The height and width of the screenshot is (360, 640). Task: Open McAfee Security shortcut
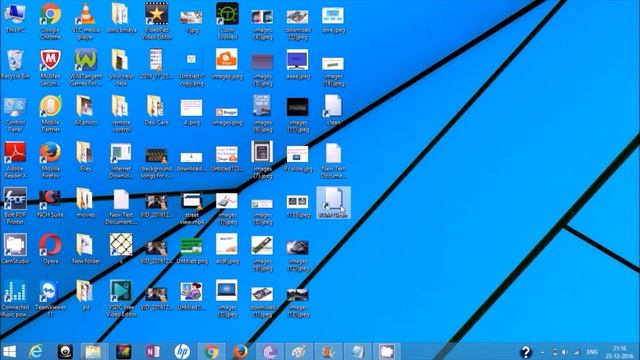(50, 68)
